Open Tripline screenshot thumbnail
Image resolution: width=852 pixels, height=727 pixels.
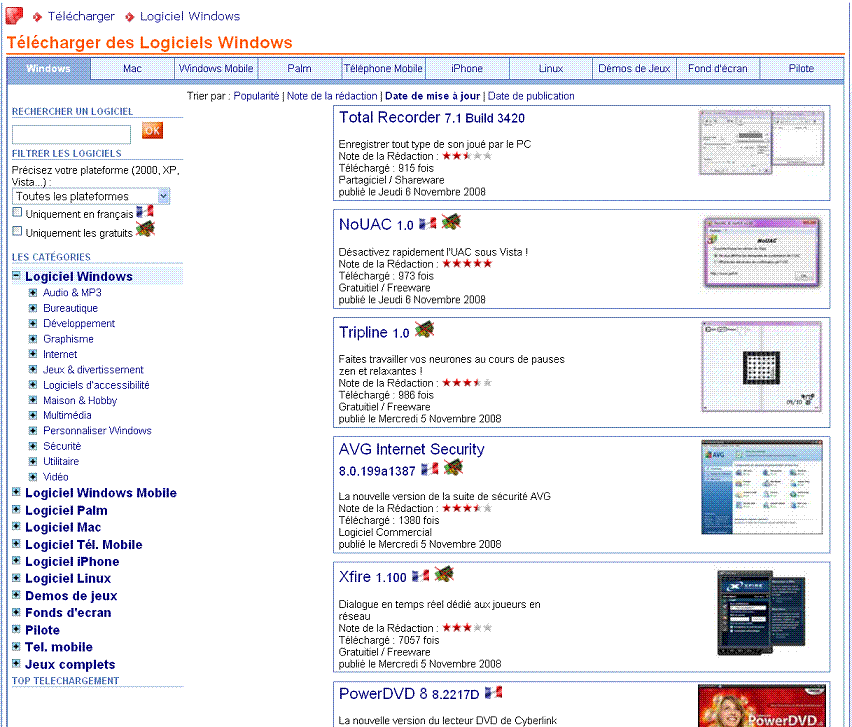(762, 367)
